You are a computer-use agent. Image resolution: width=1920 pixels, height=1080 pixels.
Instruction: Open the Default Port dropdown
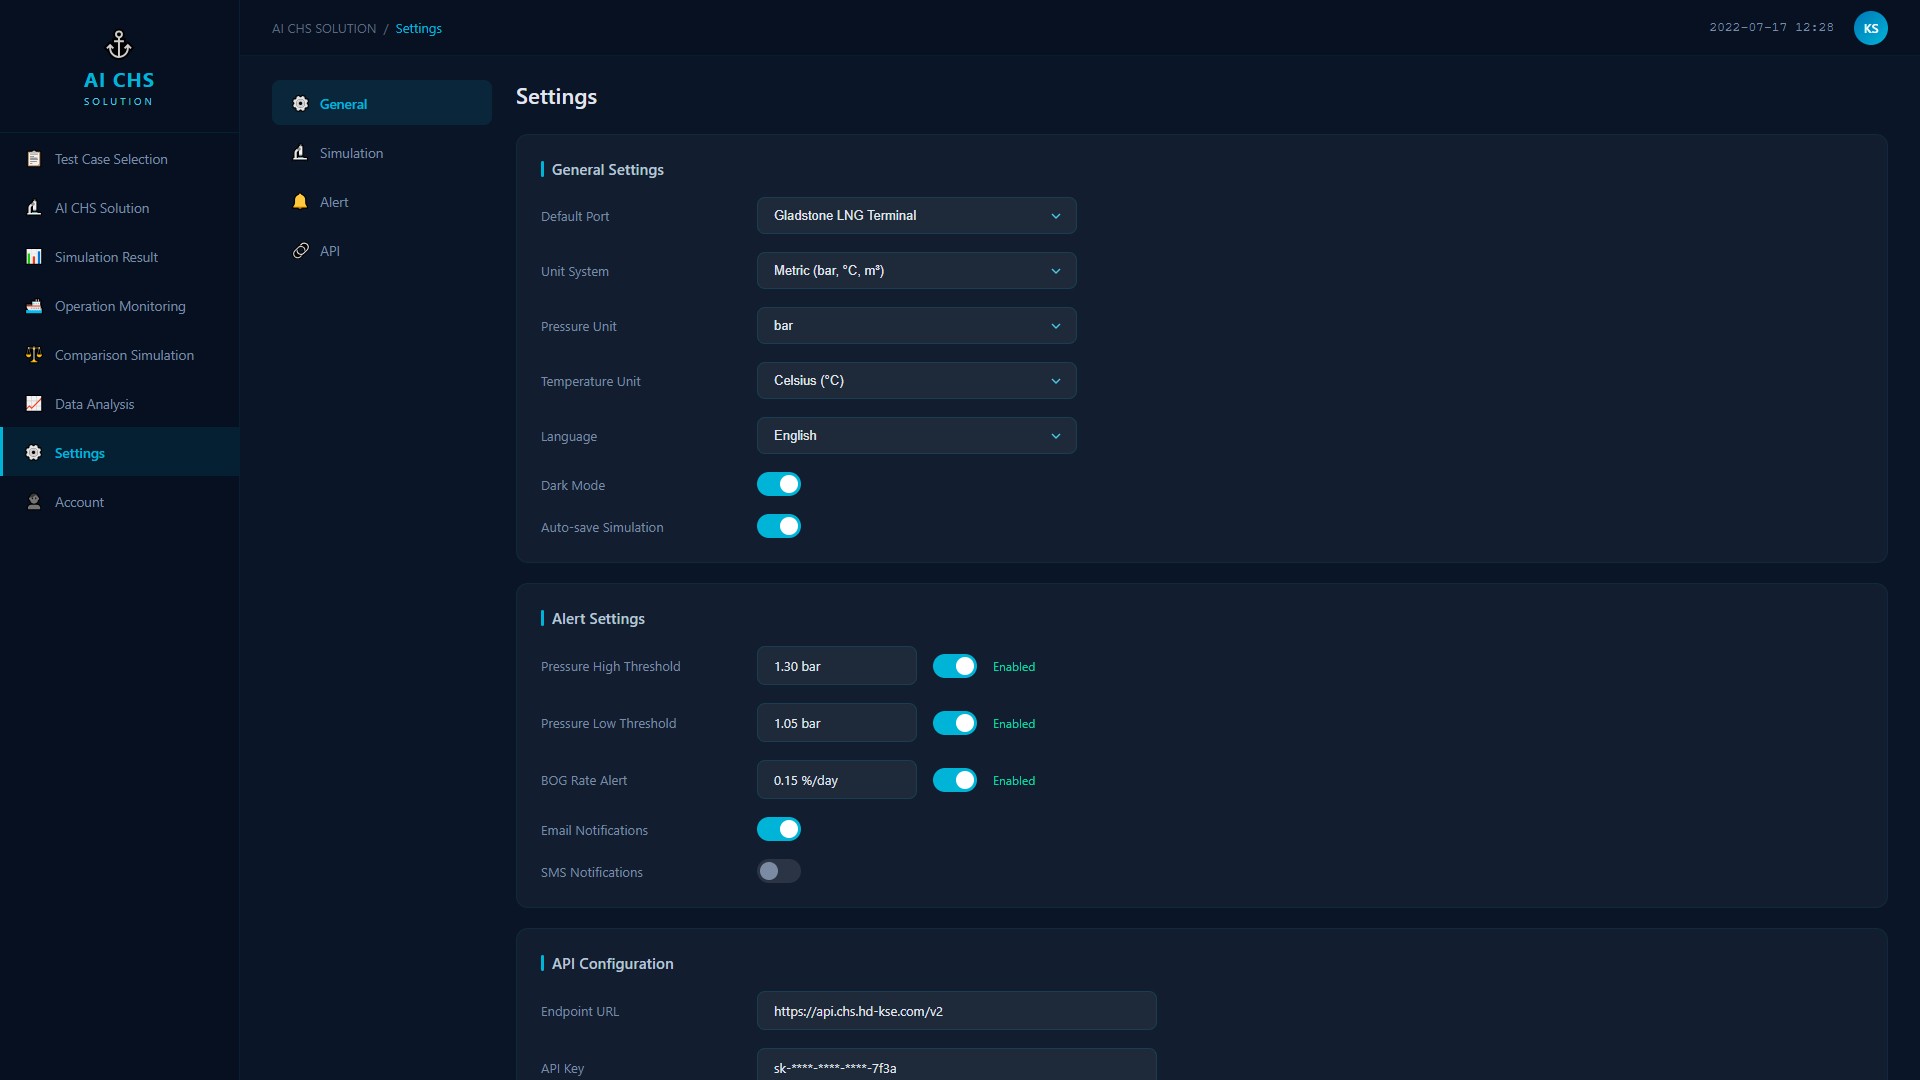pos(916,215)
